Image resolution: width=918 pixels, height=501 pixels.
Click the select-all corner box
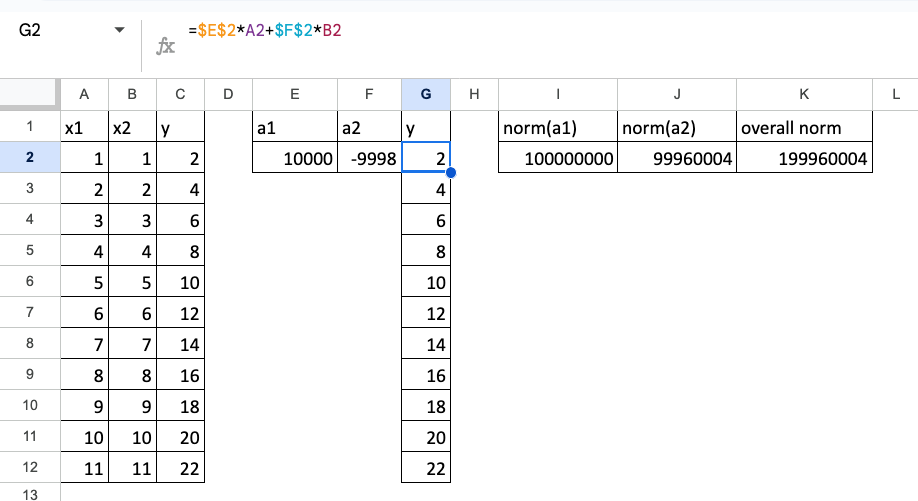click(30, 95)
